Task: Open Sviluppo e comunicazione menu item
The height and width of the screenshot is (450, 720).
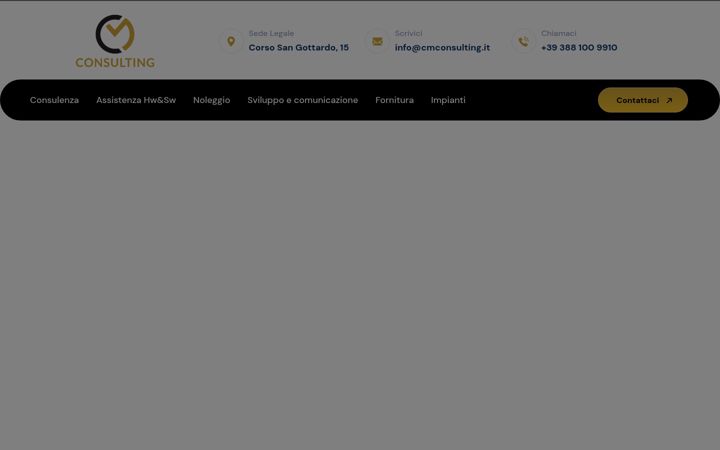Action: [x=303, y=100]
